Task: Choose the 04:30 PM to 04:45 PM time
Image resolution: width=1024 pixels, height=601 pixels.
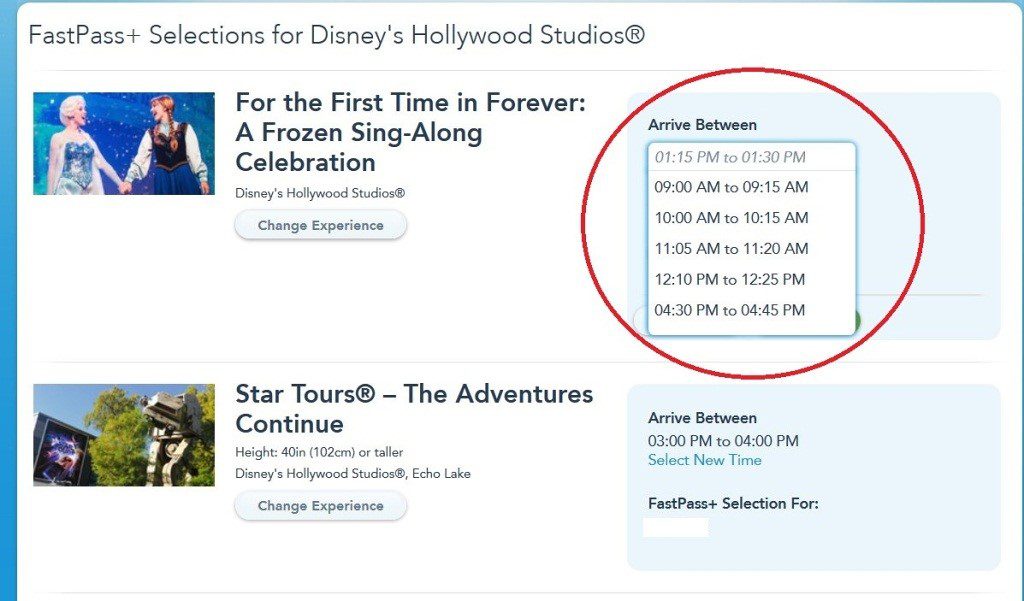Action: (x=729, y=310)
